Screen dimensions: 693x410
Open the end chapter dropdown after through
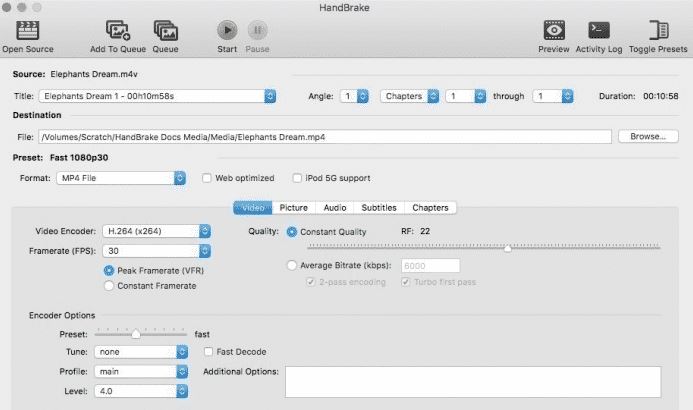coord(553,96)
